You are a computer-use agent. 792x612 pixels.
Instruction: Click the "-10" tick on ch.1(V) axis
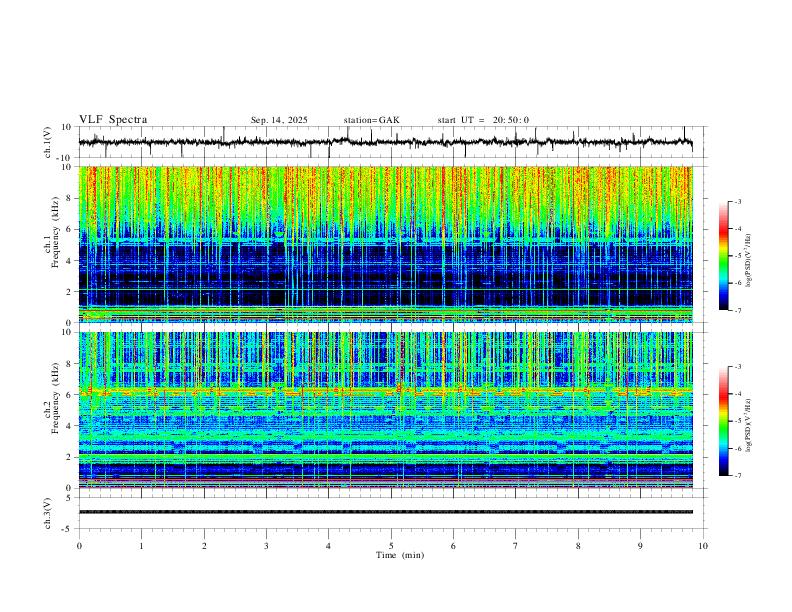click(66, 158)
